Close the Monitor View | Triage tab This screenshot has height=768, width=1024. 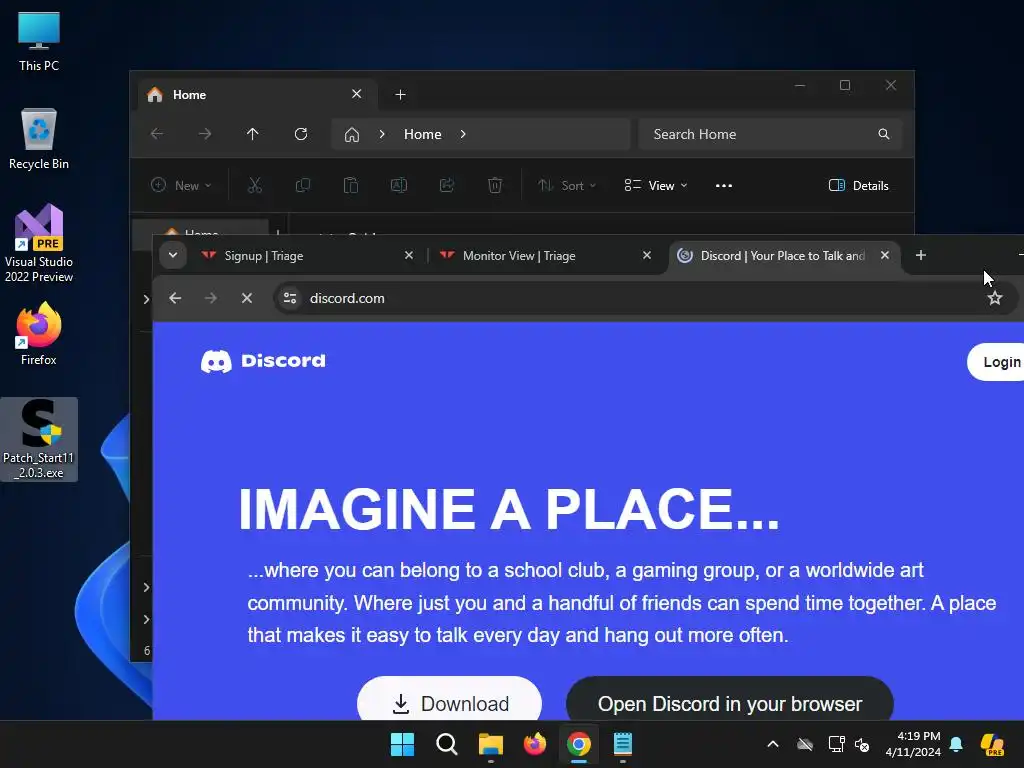pyautogui.click(x=647, y=255)
